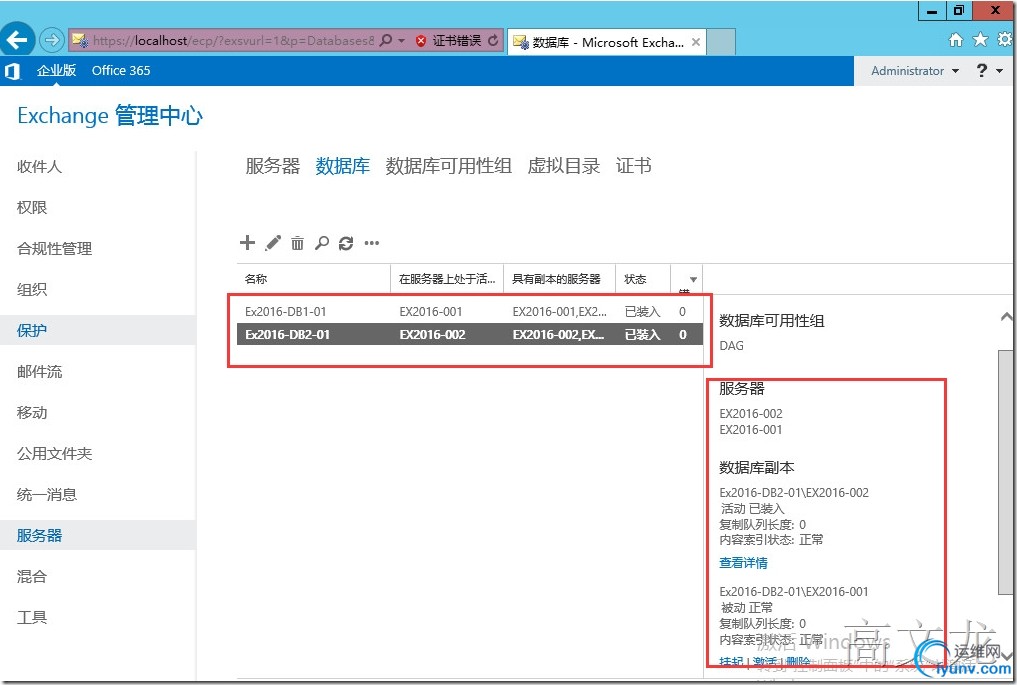Open 统一消息 in the left navigation
This screenshot has height=685, width=1017.
tap(47, 495)
